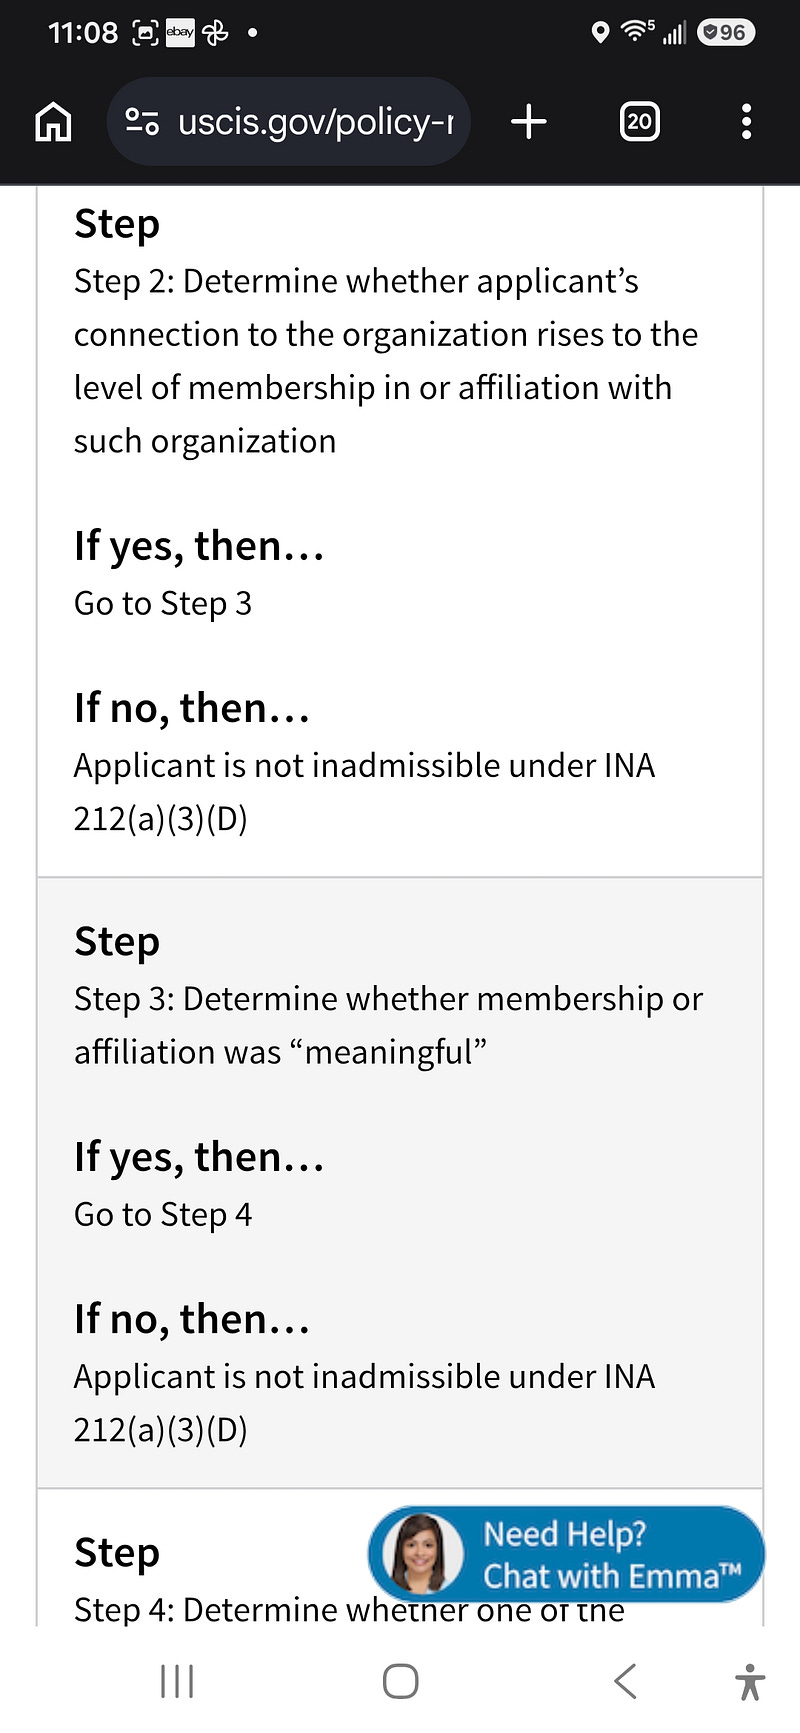
Task: Tap the uscis.gov address bar
Action: 288,122
